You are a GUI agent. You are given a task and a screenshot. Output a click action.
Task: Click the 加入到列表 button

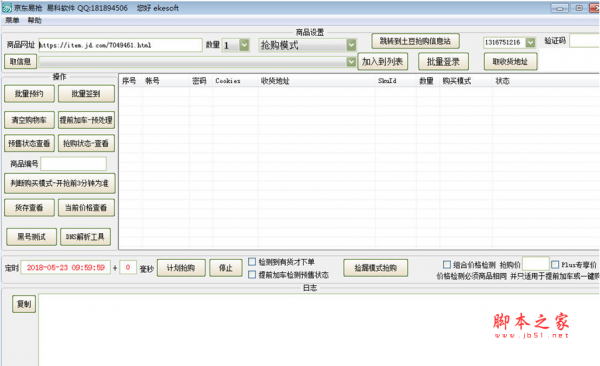[383, 62]
